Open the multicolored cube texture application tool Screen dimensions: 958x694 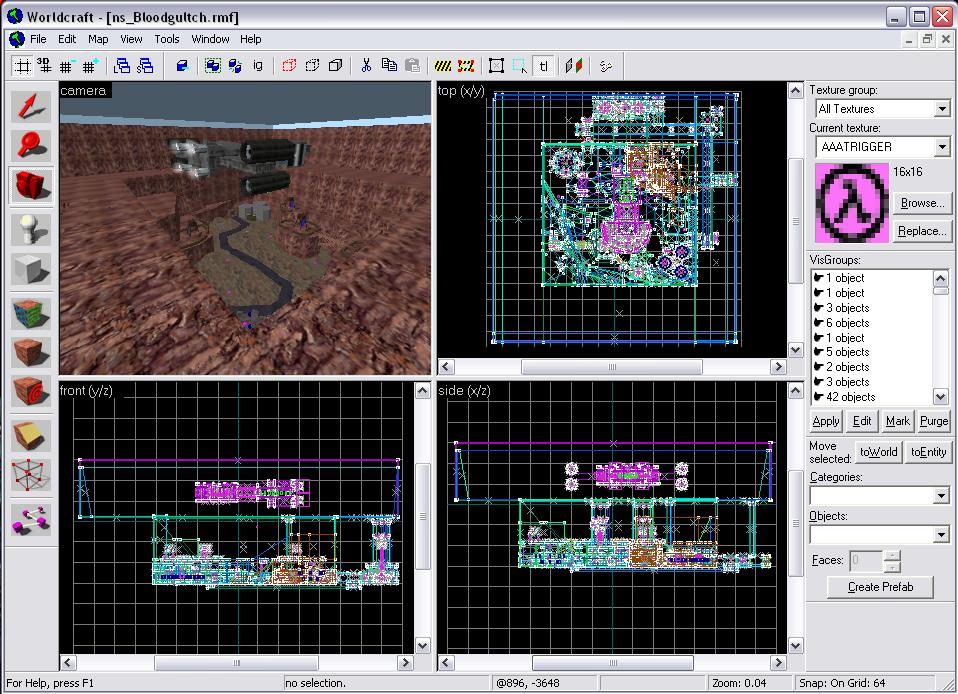click(x=31, y=314)
